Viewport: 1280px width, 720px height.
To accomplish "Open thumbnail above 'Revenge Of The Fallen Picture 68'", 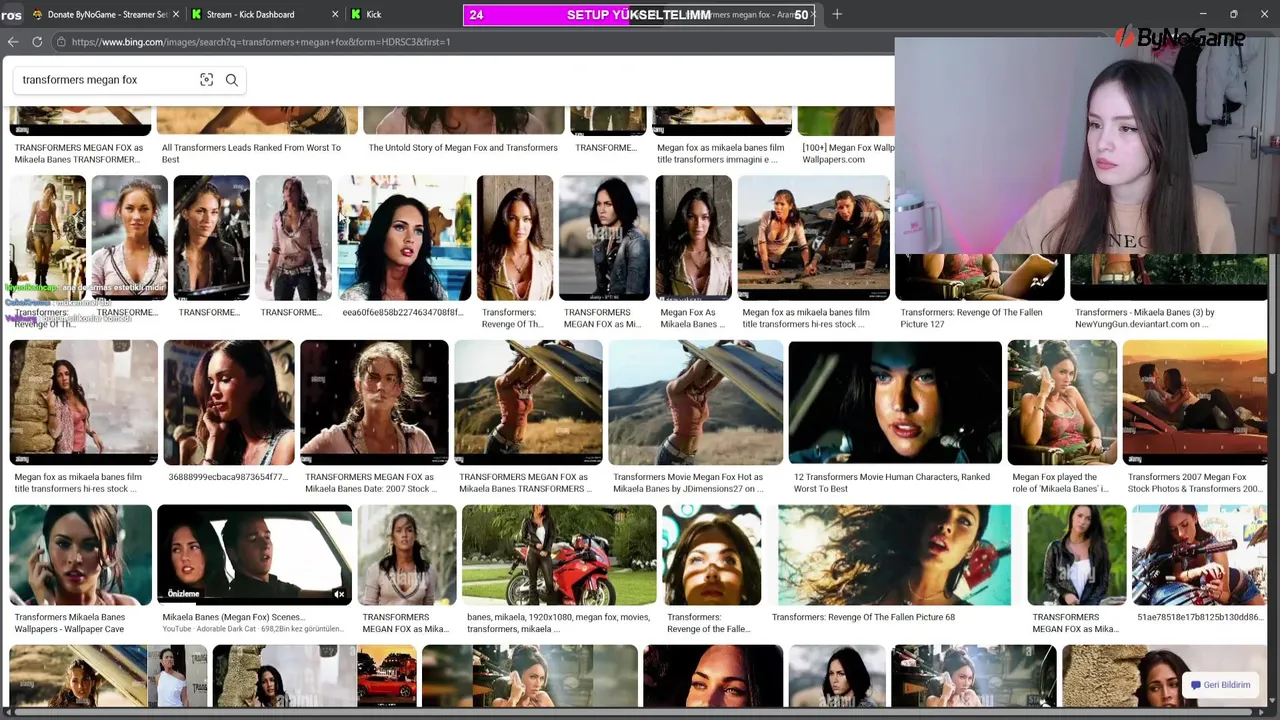I will pyautogui.click(x=894, y=555).
